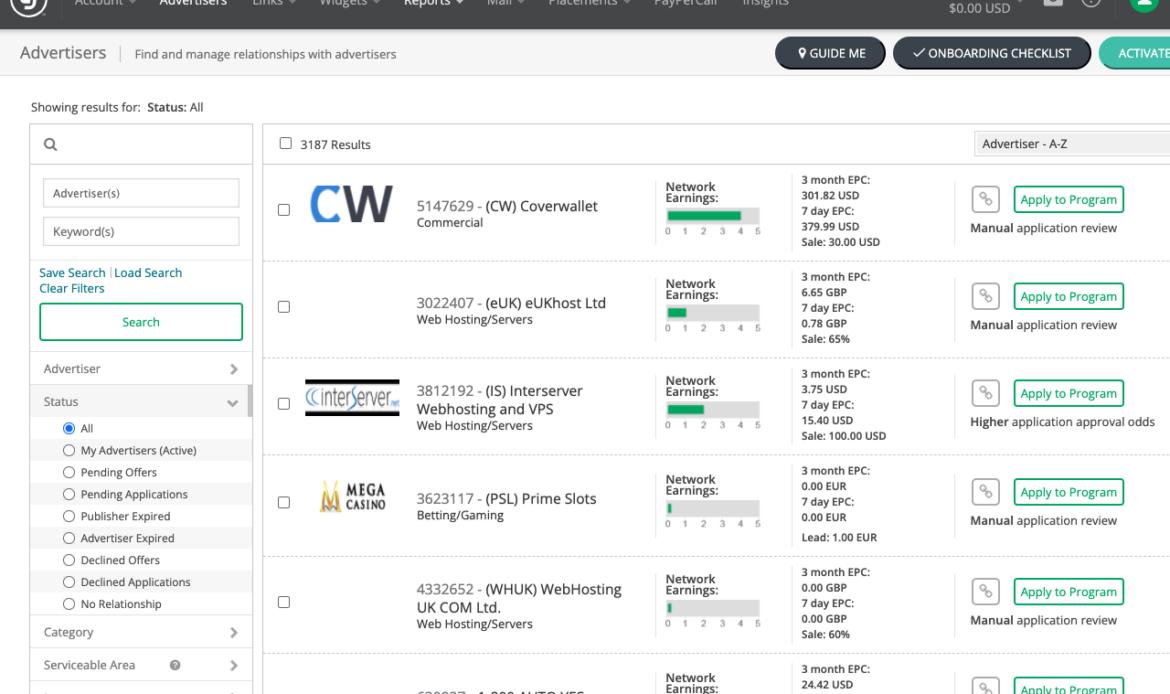
Task: Choose the Pending Applications status option
Action: 69,494
